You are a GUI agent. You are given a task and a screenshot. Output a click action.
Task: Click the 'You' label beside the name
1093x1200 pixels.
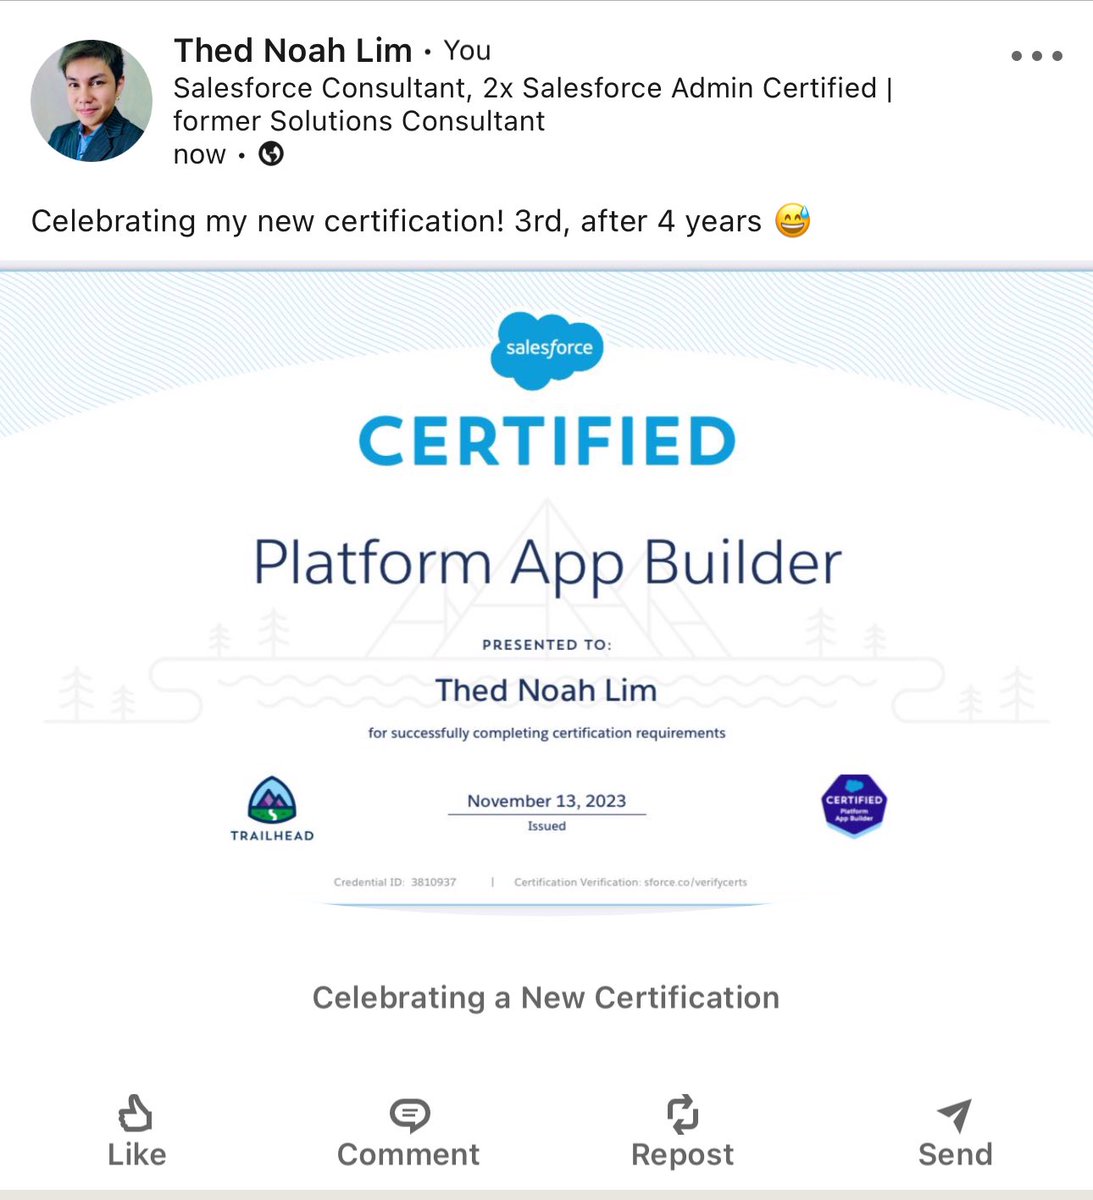tap(467, 50)
